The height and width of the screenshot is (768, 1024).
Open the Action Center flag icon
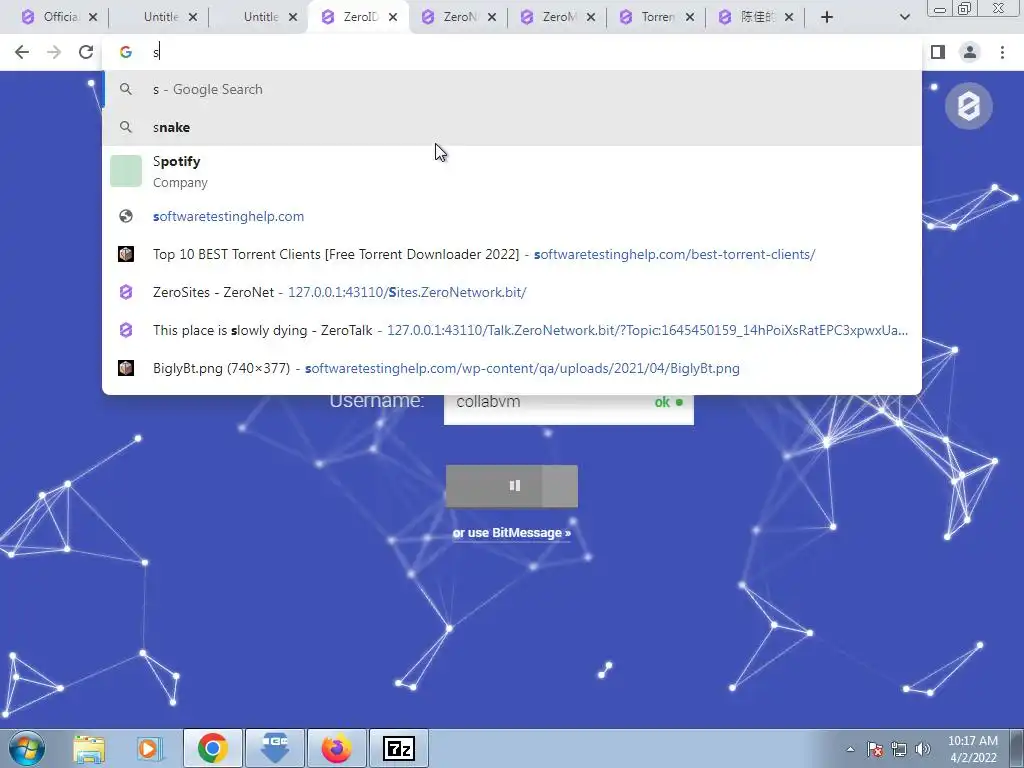coord(875,749)
